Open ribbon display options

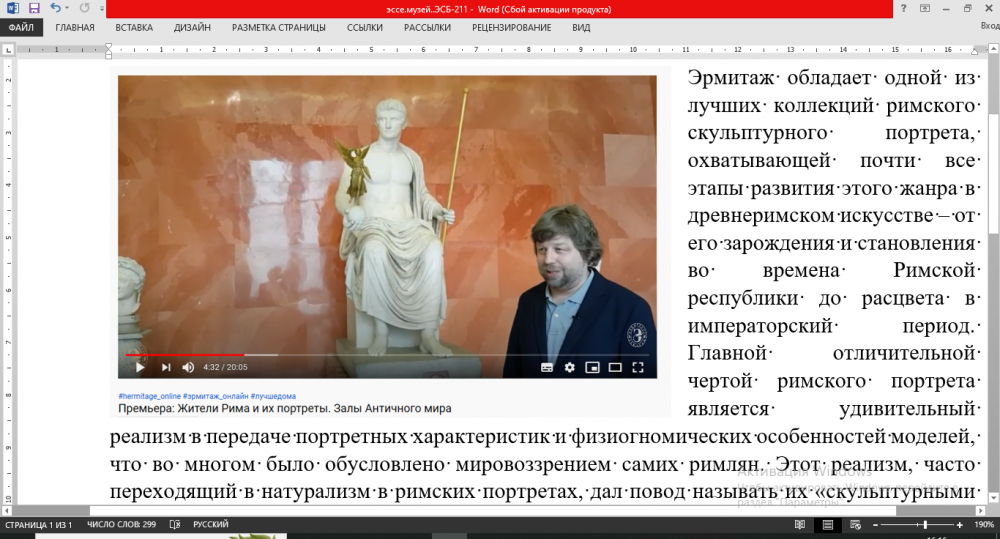(x=924, y=8)
